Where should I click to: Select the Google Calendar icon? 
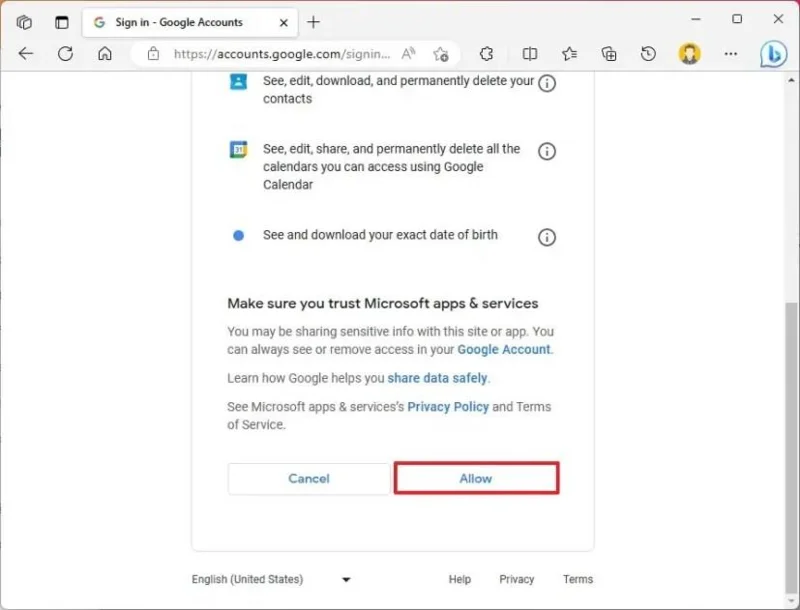238,149
